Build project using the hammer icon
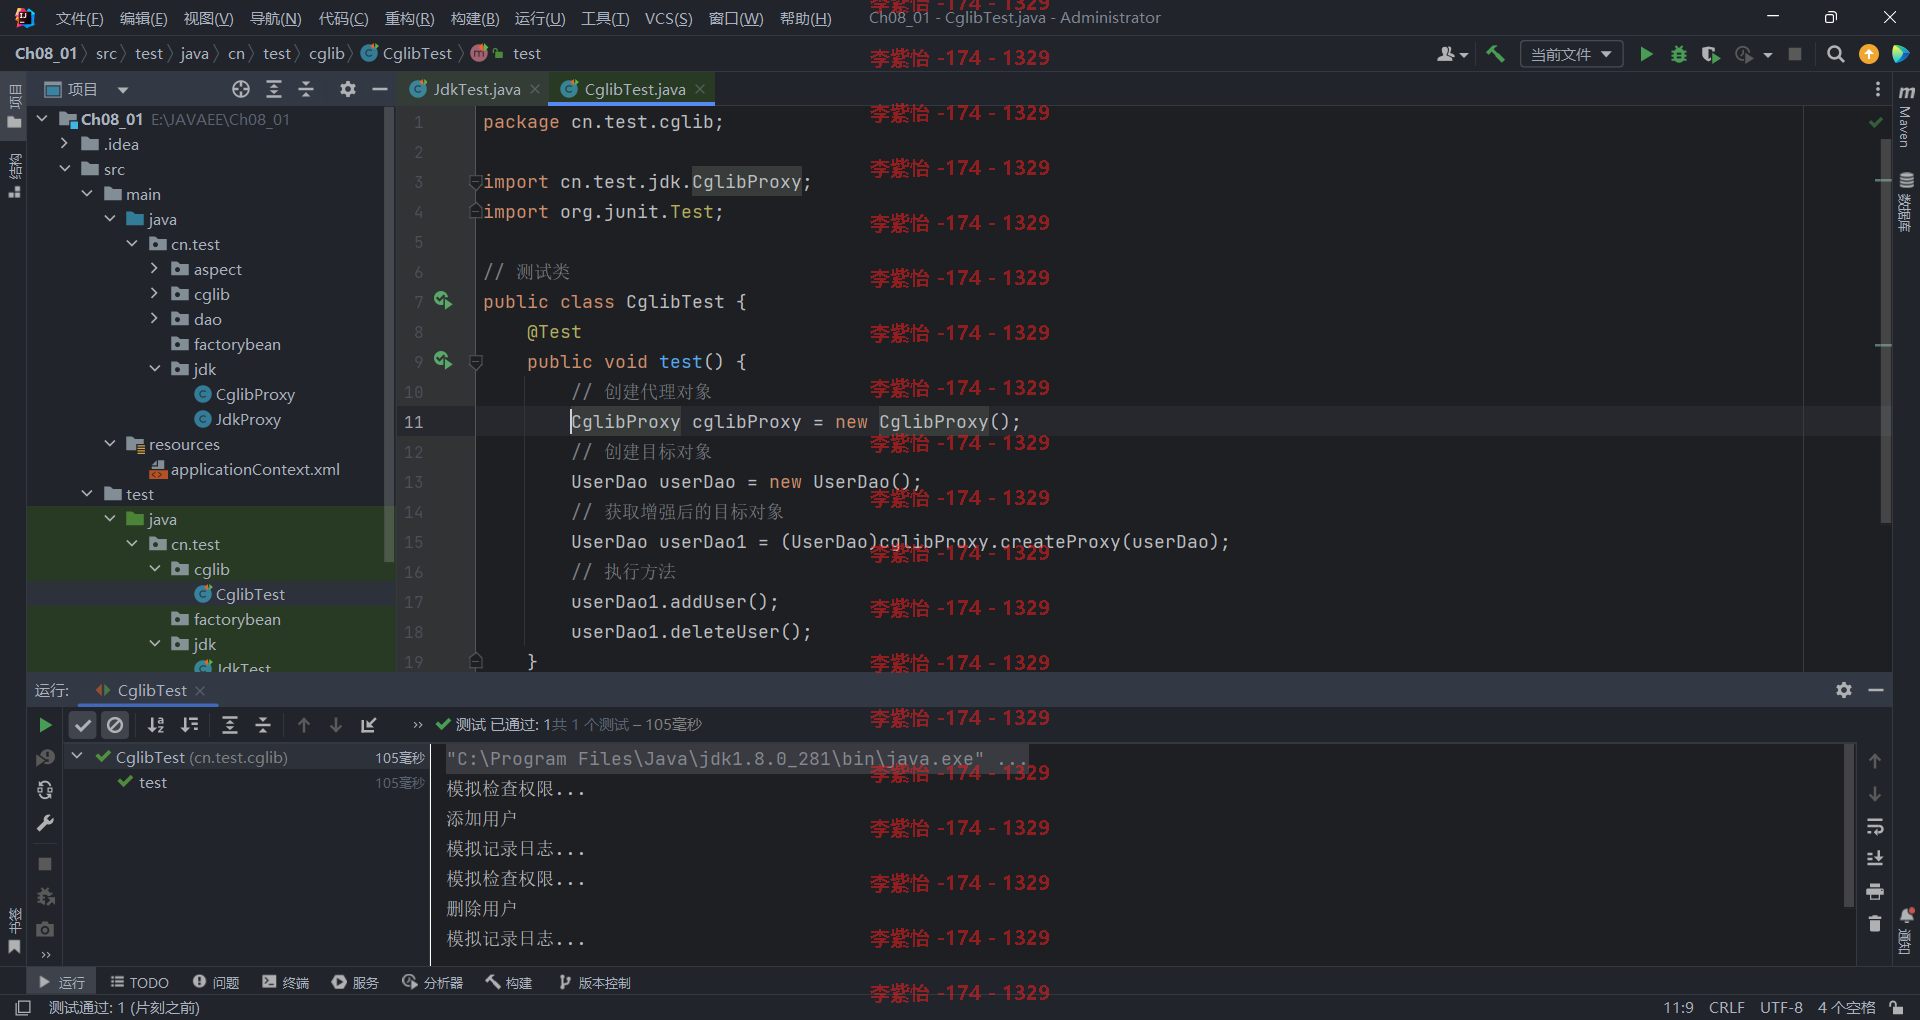 coord(1495,54)
